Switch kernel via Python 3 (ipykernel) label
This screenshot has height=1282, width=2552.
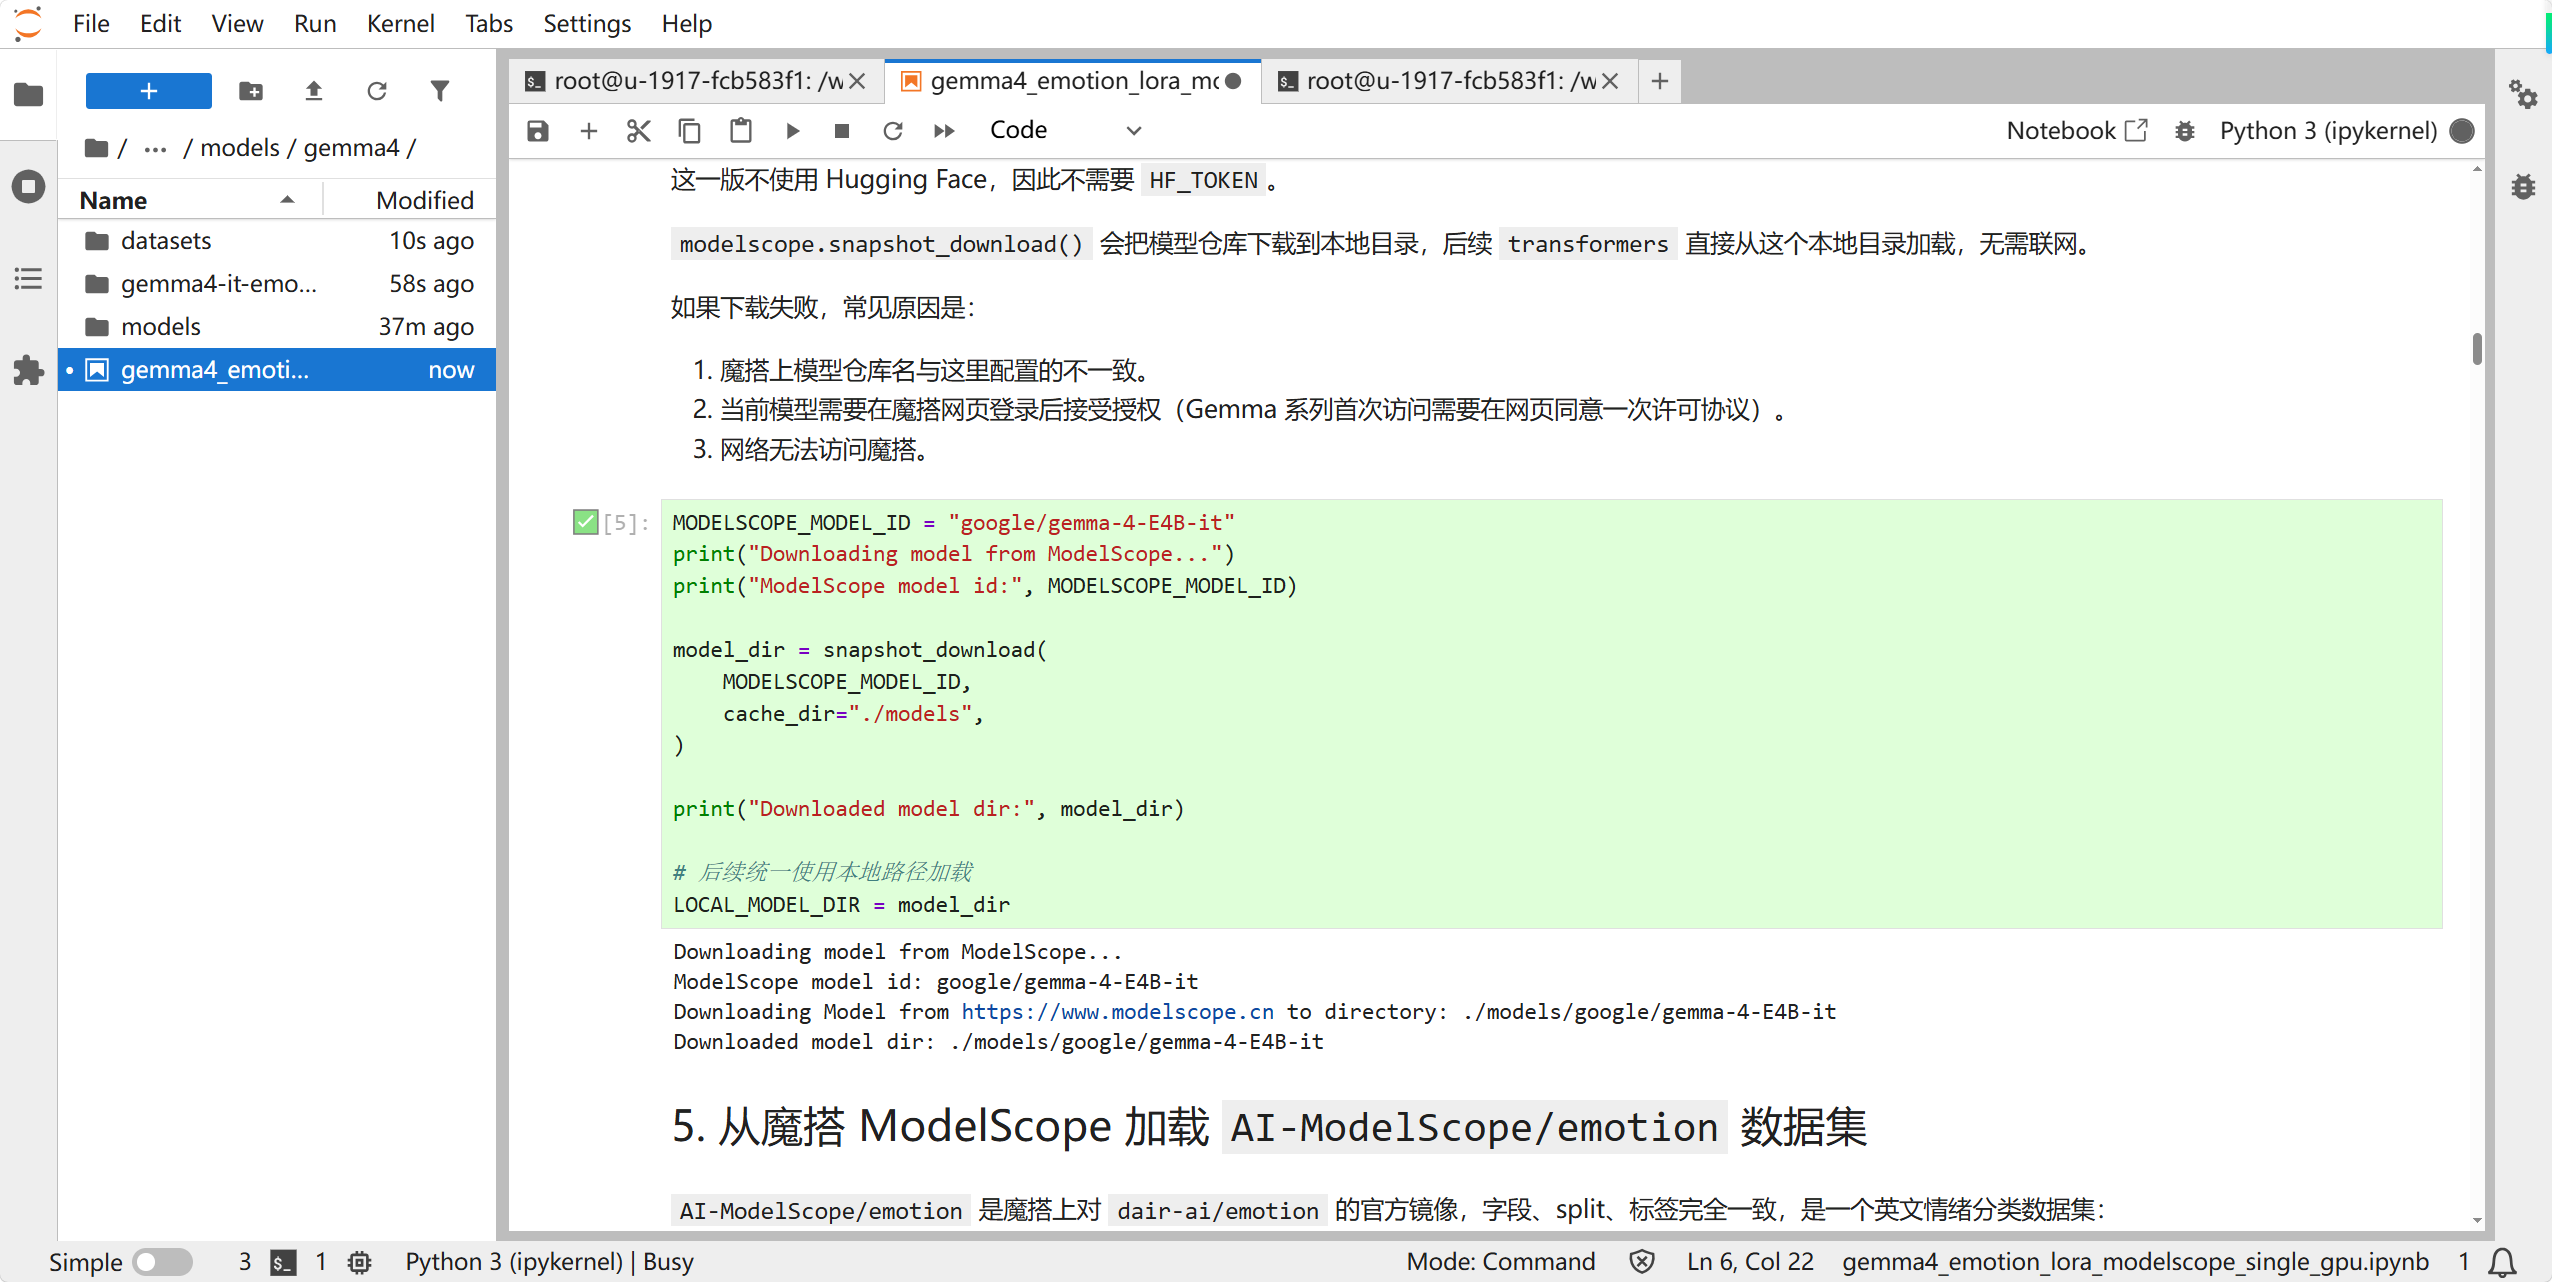pos(2328,131)
